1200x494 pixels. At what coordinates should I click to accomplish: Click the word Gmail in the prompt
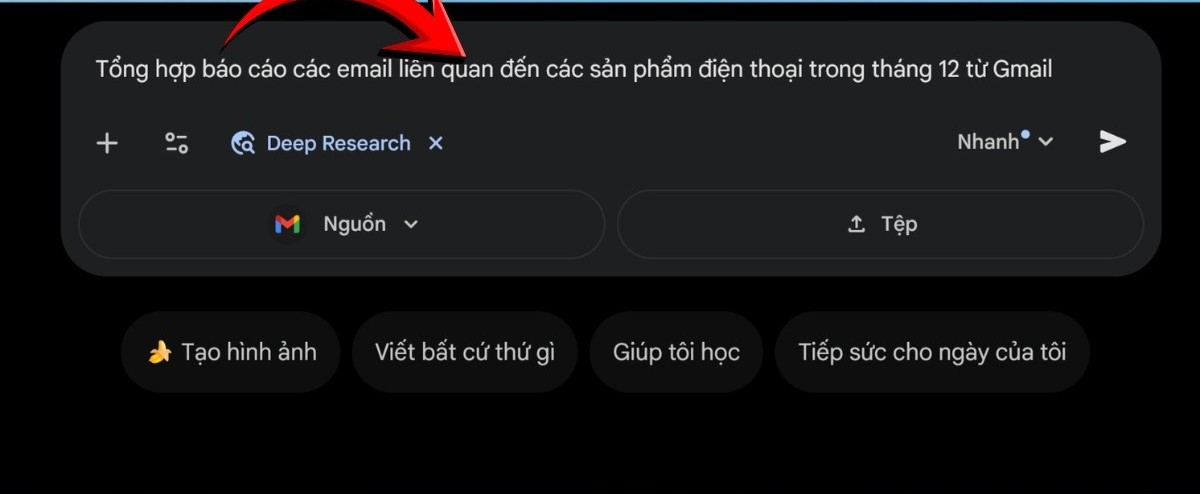1022,69
